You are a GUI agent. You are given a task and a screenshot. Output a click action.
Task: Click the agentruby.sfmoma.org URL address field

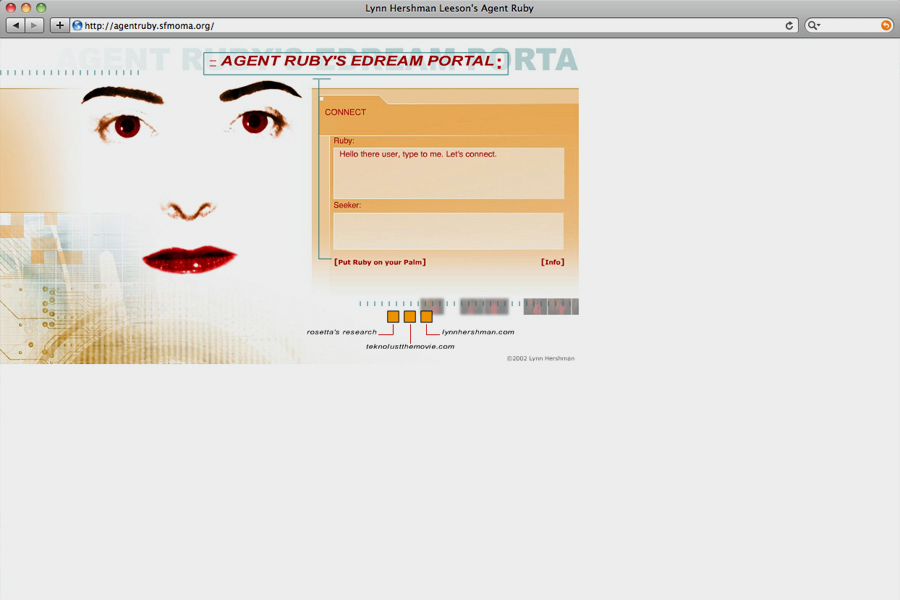430,25
